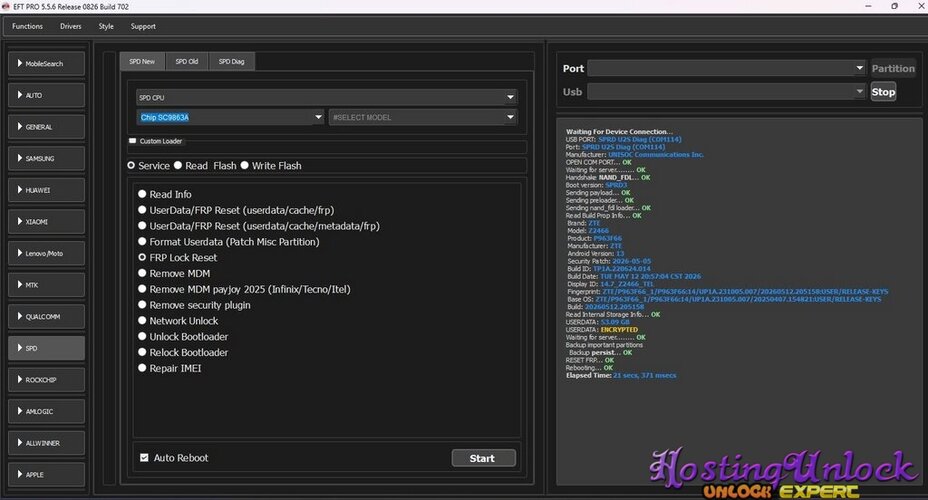The image size is (928, 500).
Task: Select Remove security plugin option
Action: (142, 305)
